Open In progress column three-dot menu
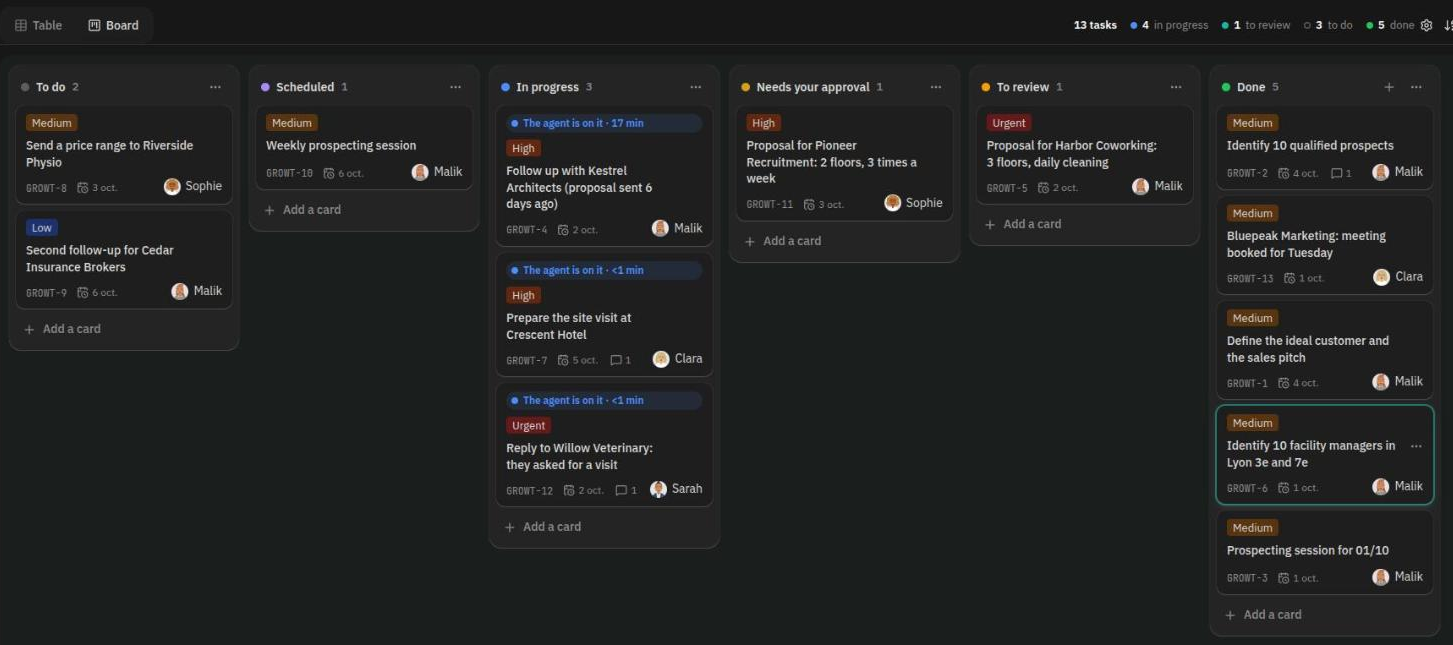This screenshot has height=645, width=1453. [695, 87]
